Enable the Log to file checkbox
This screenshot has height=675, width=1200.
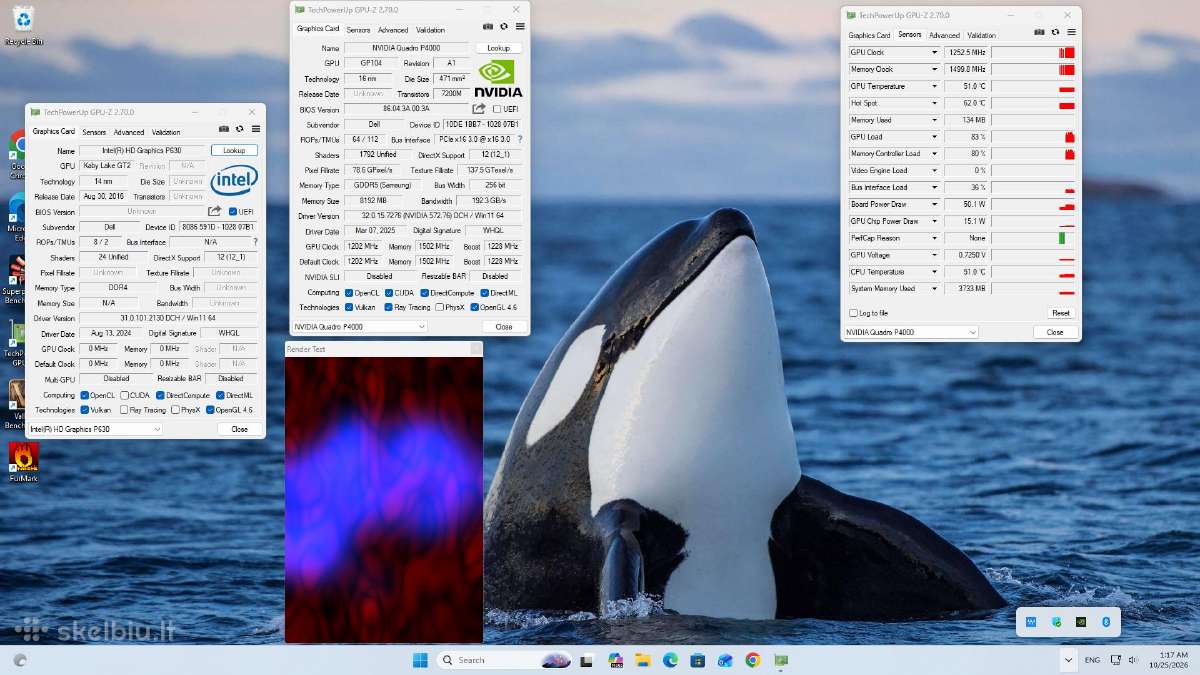click(x=853, y=313)
